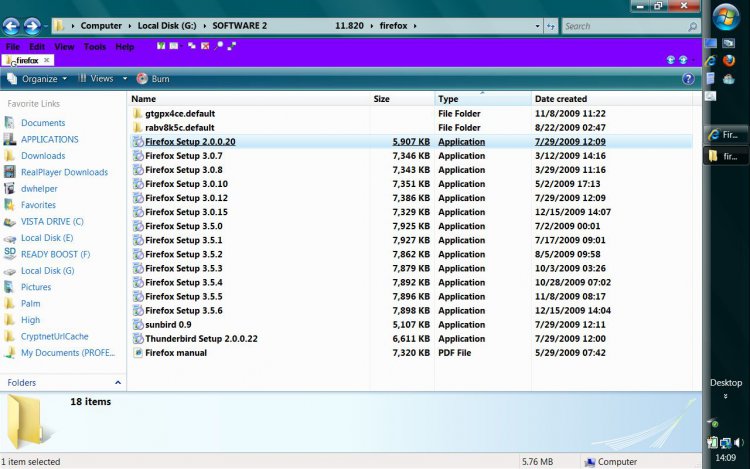This screenshot has width=750, height=469.
Task: Expand breadcrumb arrow after Computer
Action: coord(130,26)
